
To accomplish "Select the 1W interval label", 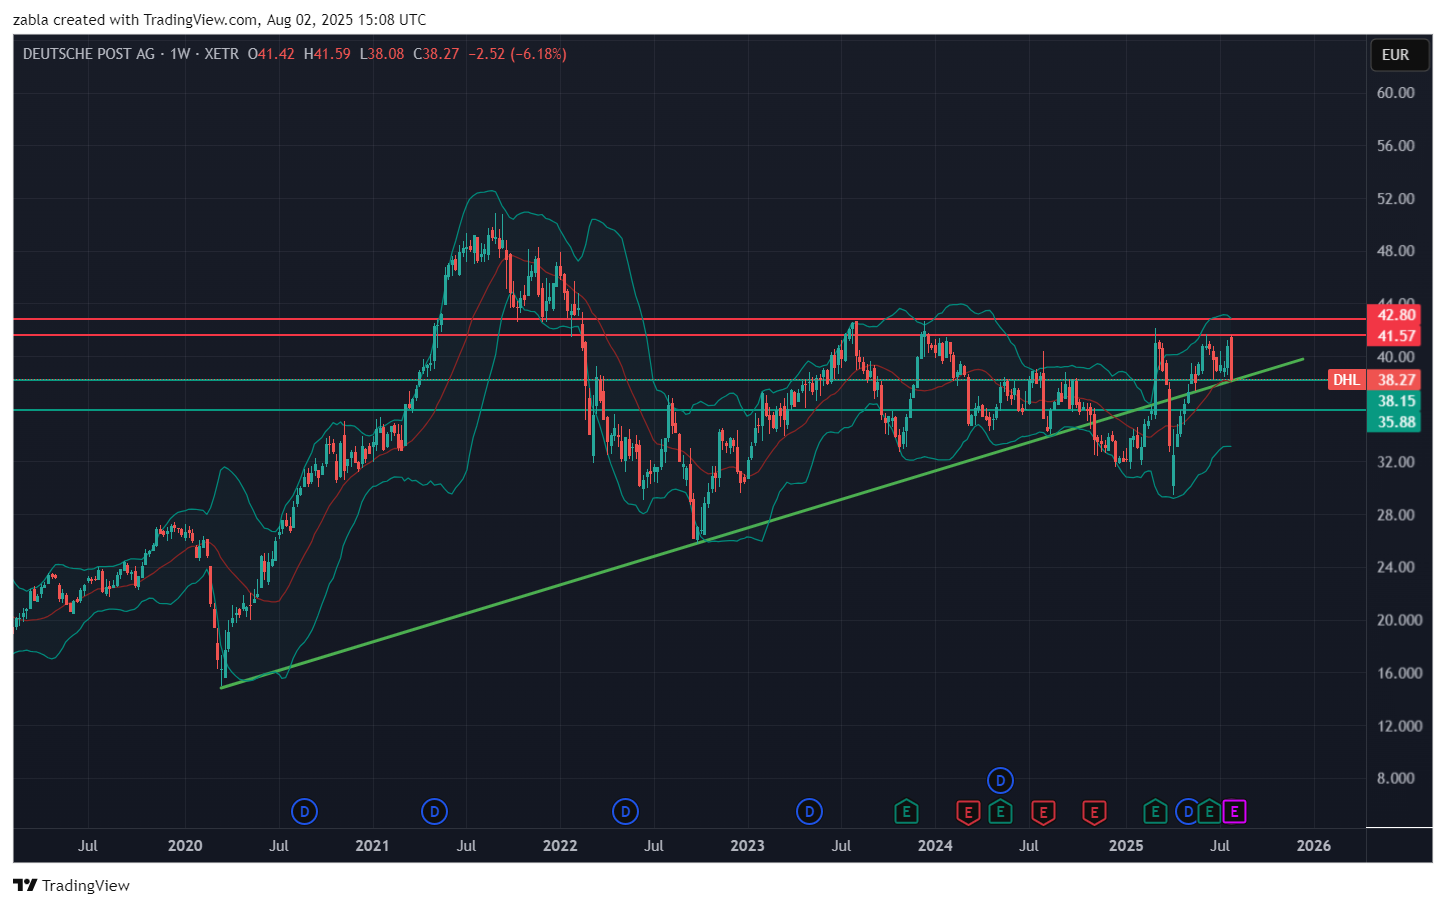I will point(180,54).
